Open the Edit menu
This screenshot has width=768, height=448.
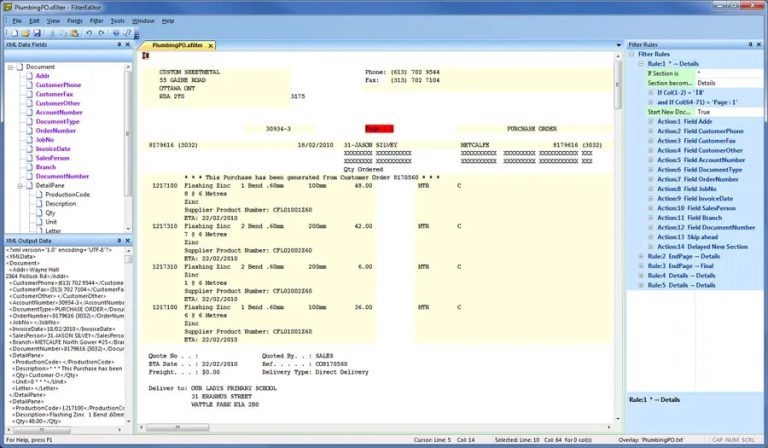tap(34, 21)
